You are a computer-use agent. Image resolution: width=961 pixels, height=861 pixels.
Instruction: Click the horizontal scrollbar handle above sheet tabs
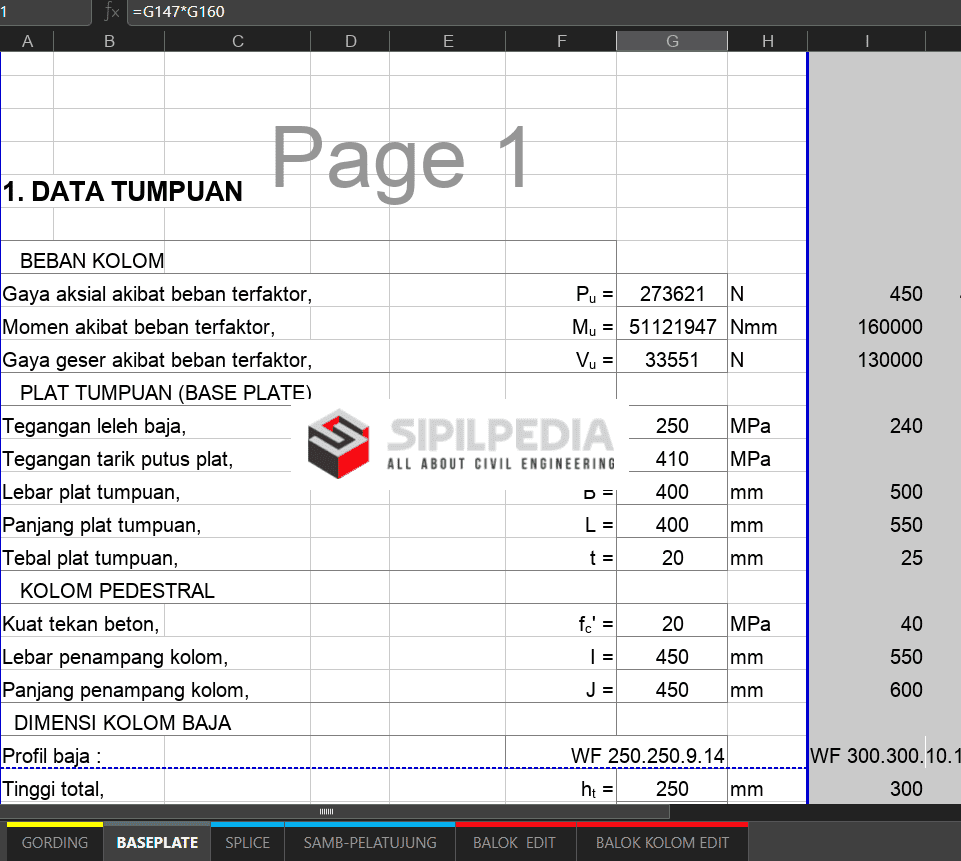pyautogui.click(x=326, y=811)
